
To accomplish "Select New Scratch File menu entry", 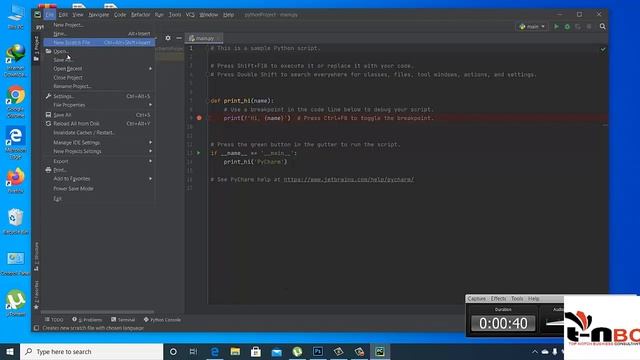I will (x=99, y=42).
